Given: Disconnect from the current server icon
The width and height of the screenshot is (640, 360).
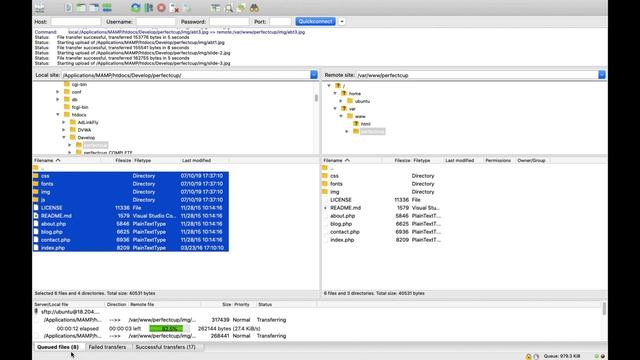Looking at the screenshot, I should [x=174, y=7].
